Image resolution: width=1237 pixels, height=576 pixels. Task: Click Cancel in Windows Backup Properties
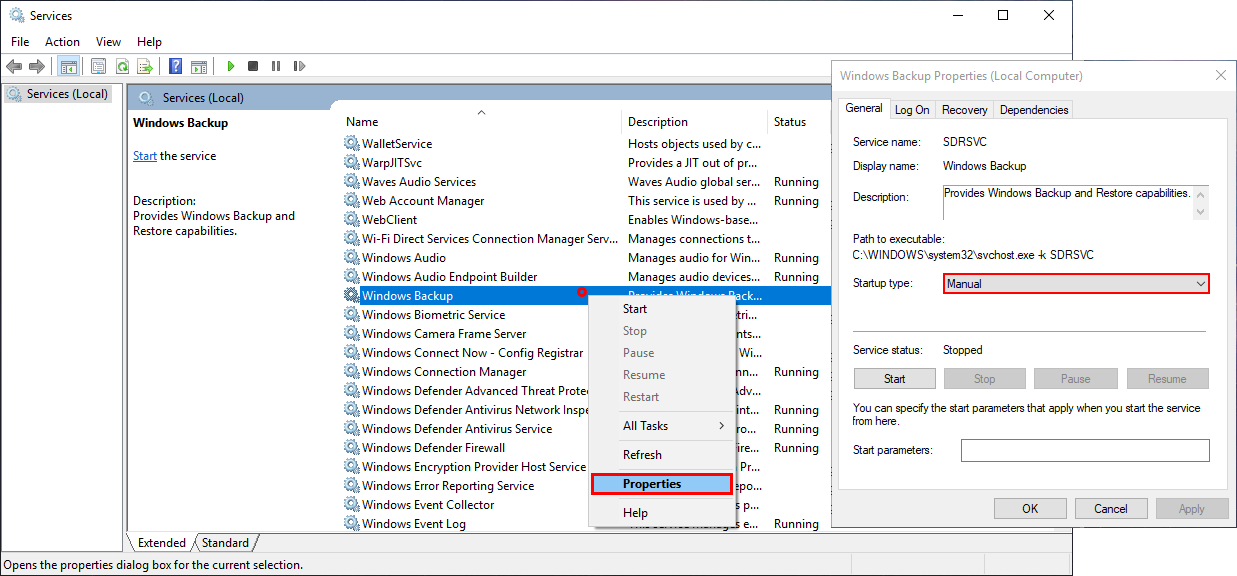pyautogui.click(x=1111, y=509)
